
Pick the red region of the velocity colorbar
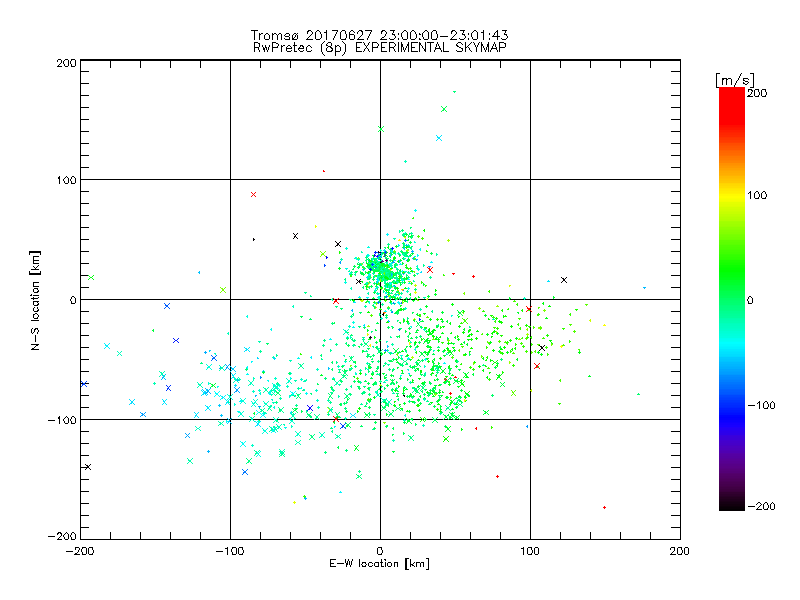pos(732,105)
